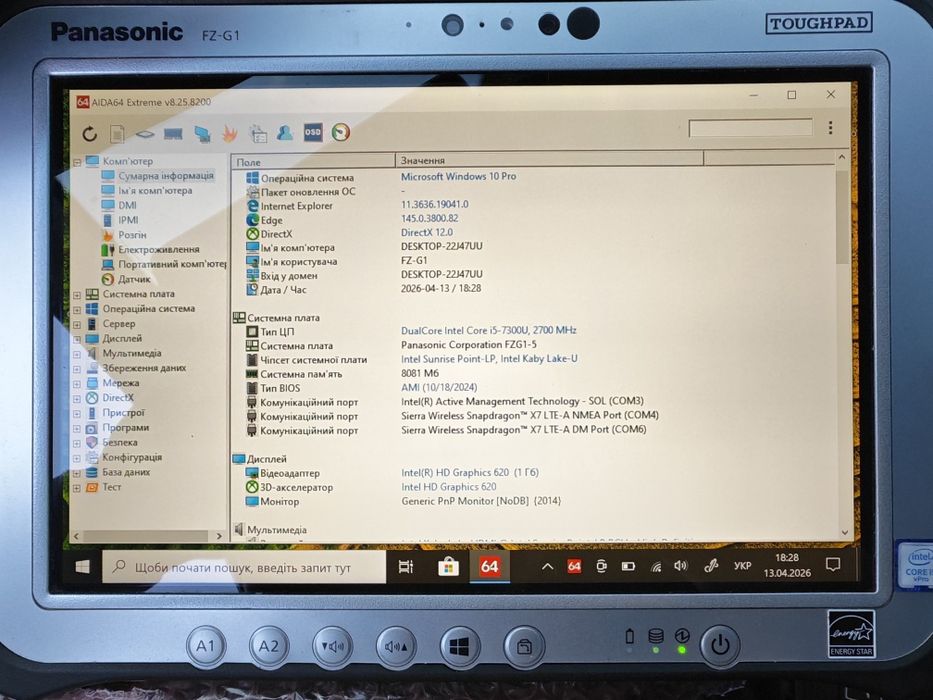Expand the DirectX tree node
The width and height of the screenshot is (933, 700).
coord(77,399)
